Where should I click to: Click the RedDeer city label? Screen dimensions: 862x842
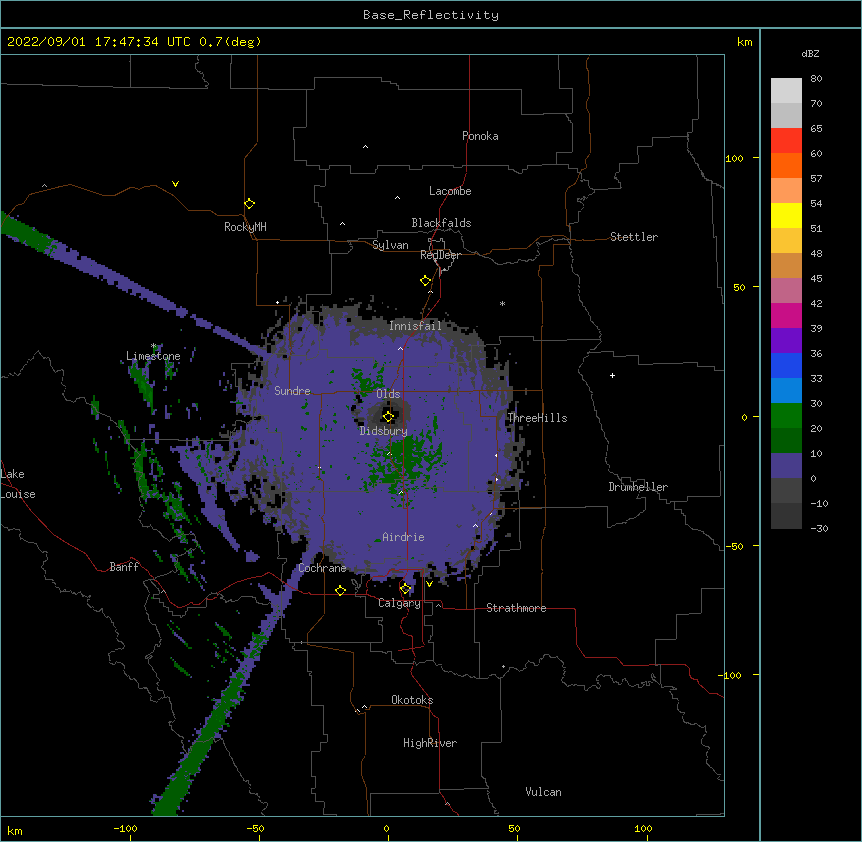(440, 255)
